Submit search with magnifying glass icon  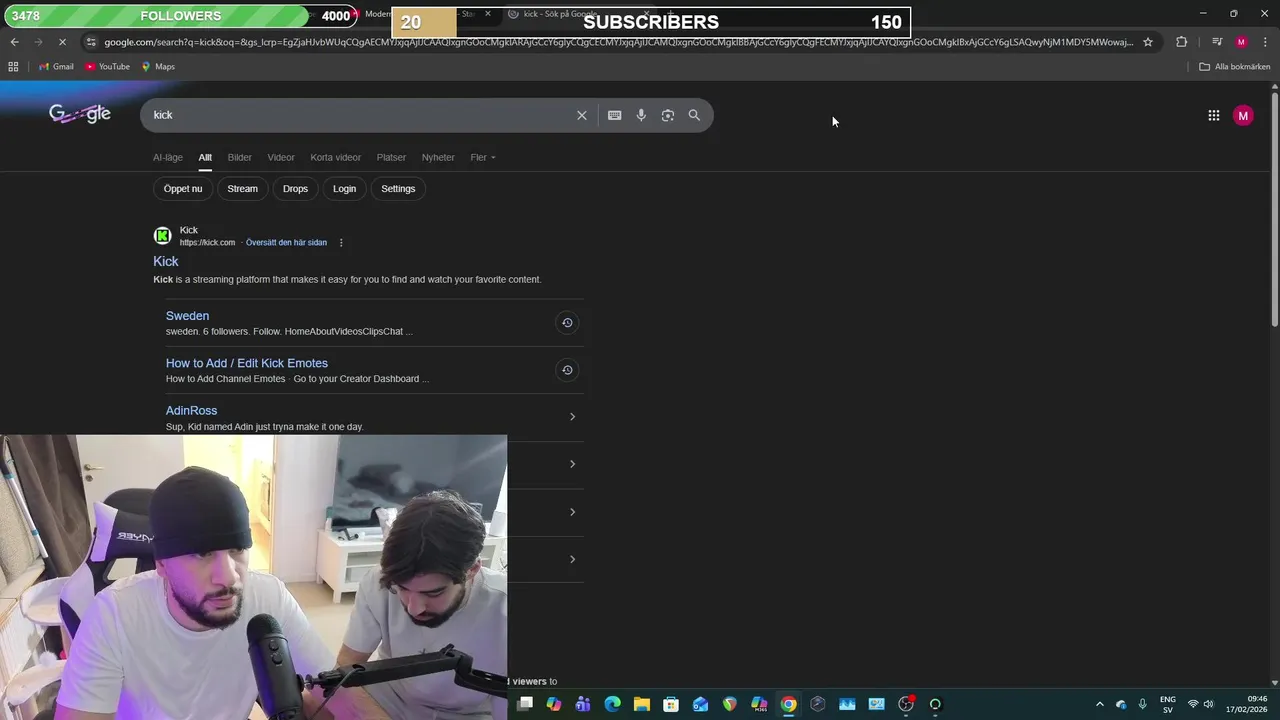point(694,115)
